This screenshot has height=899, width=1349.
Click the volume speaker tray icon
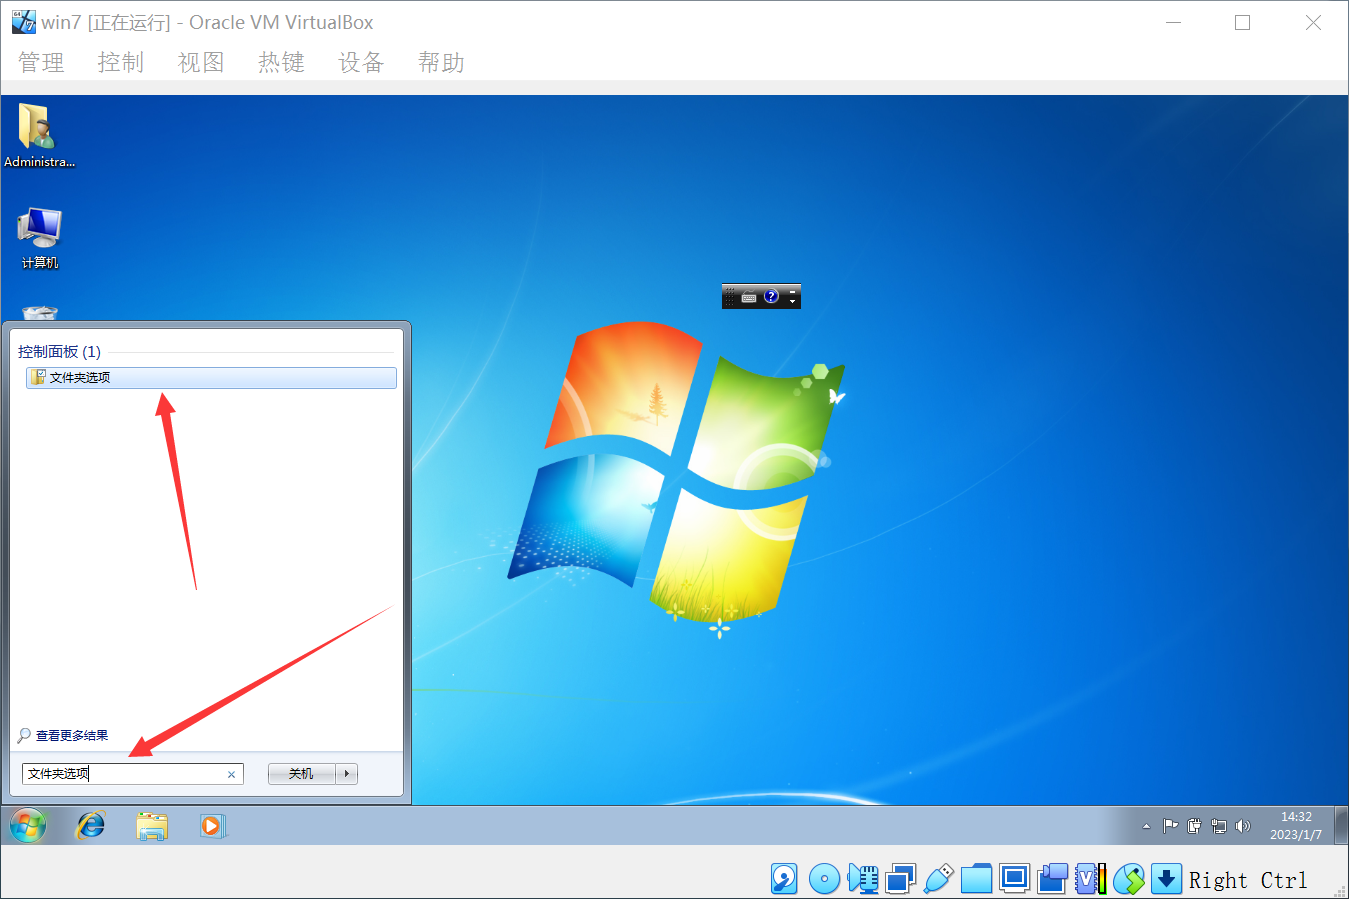pos(1243,826)
